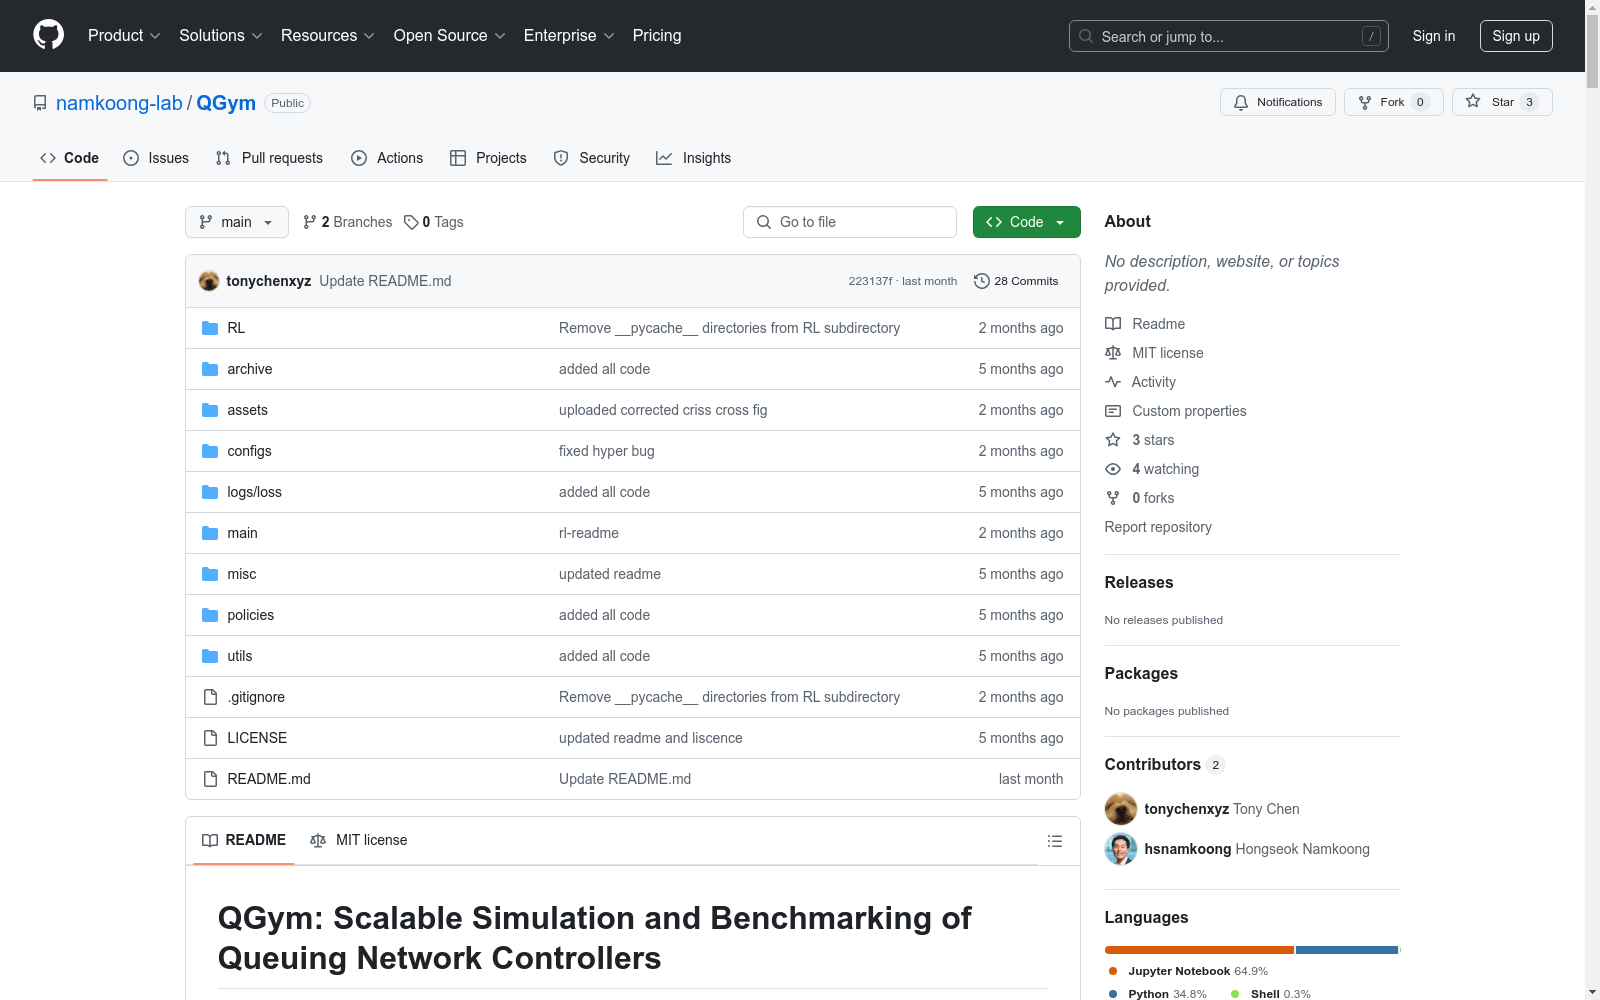Select the README tab in file panel
Viewport: 1600px width, 1000px height.
244,840
